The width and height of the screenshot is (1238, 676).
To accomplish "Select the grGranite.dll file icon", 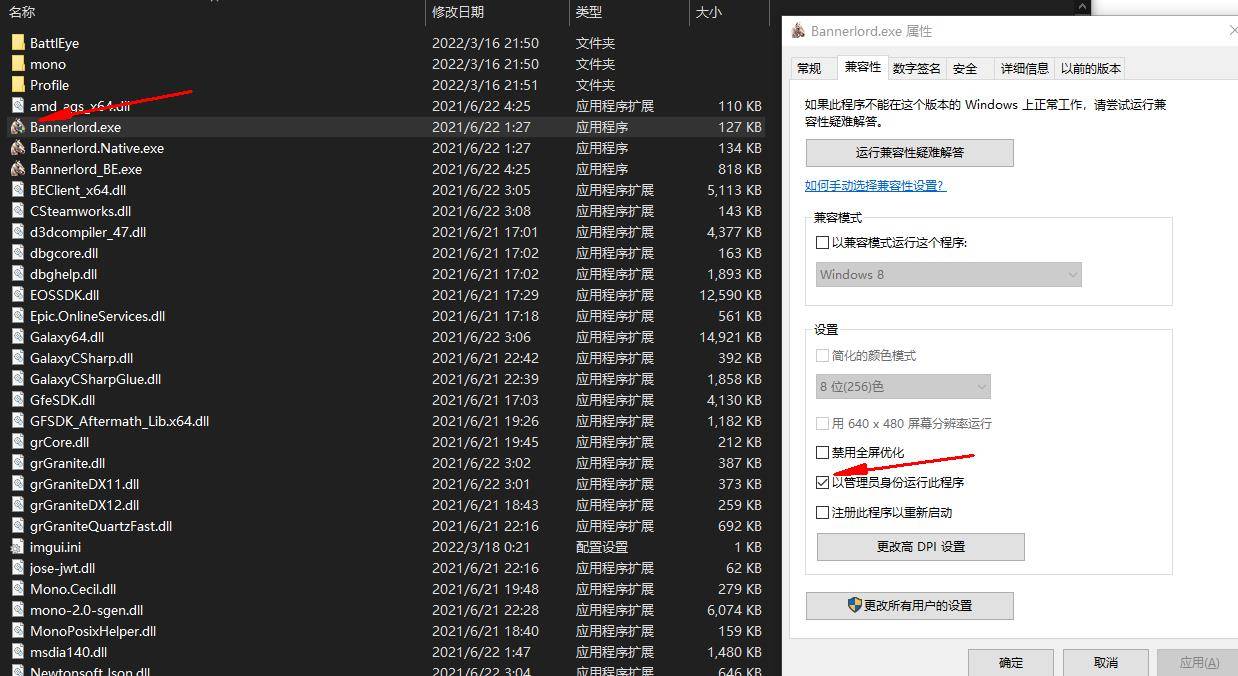I will click(x=18, y=463).
